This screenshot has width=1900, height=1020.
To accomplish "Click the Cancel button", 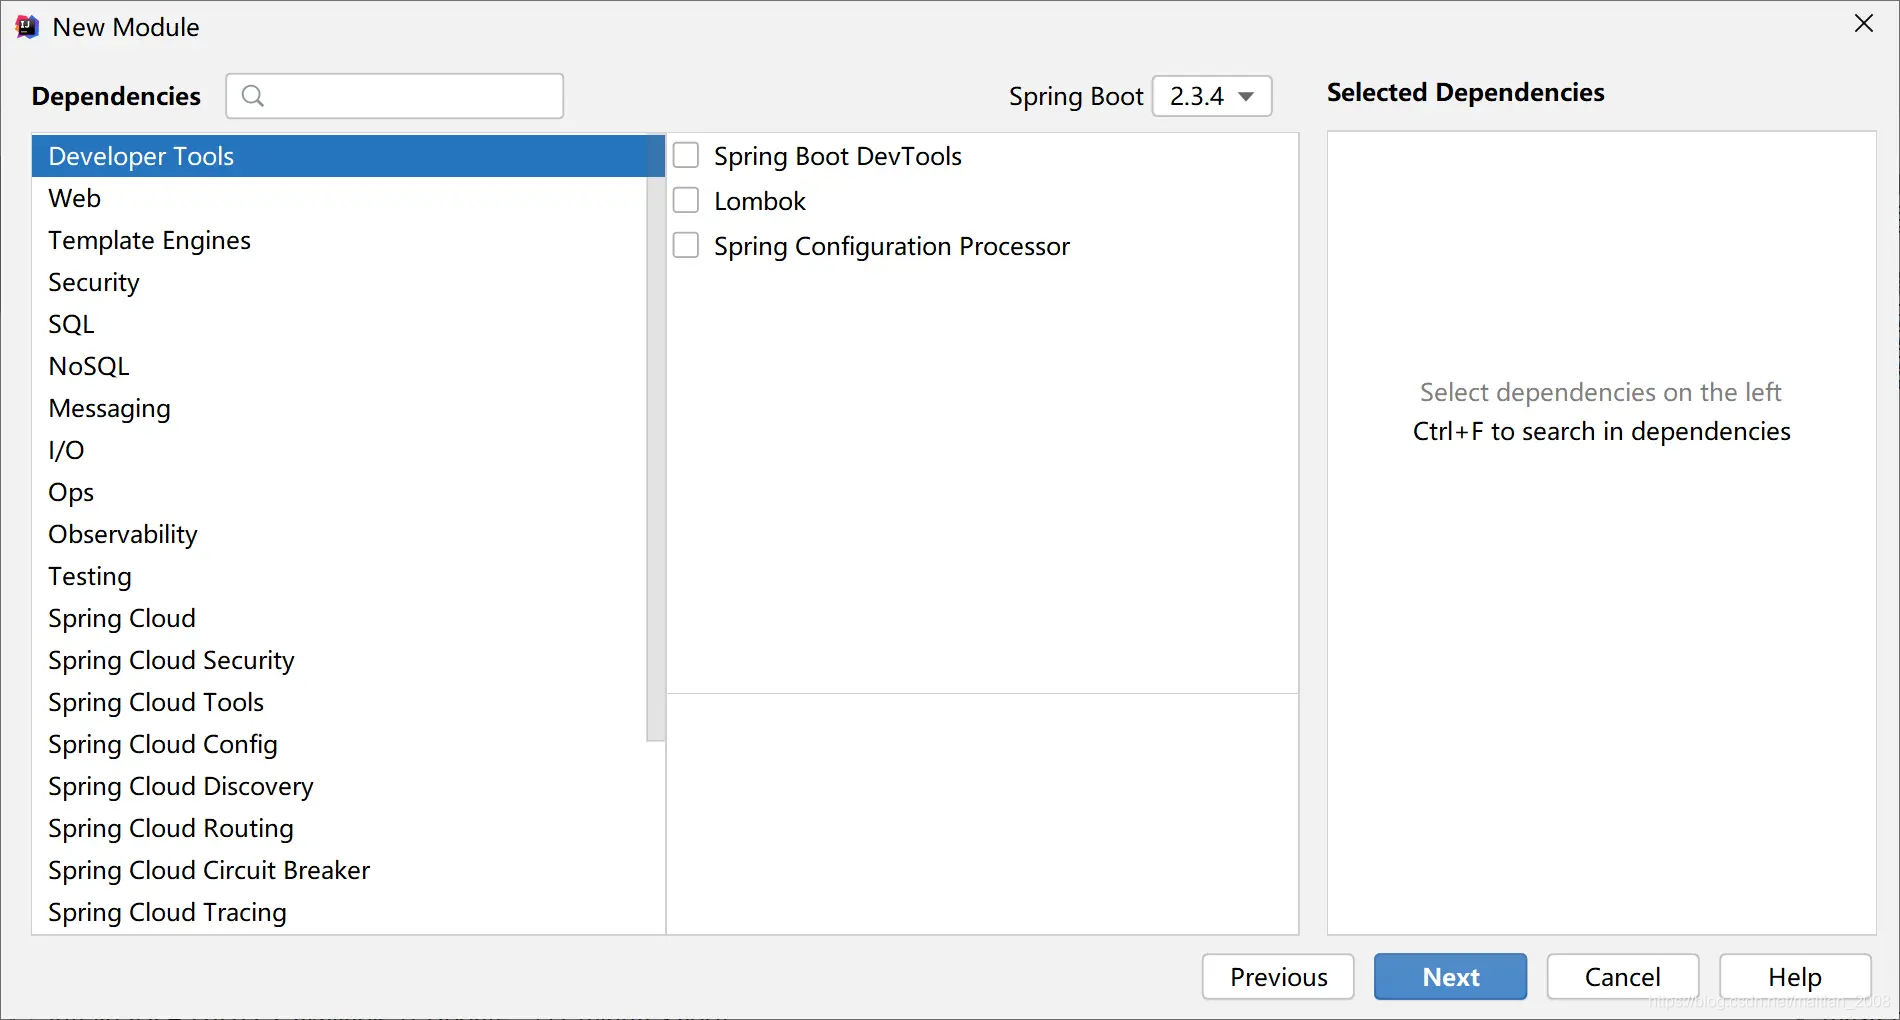I will [x=1623, y=977].
